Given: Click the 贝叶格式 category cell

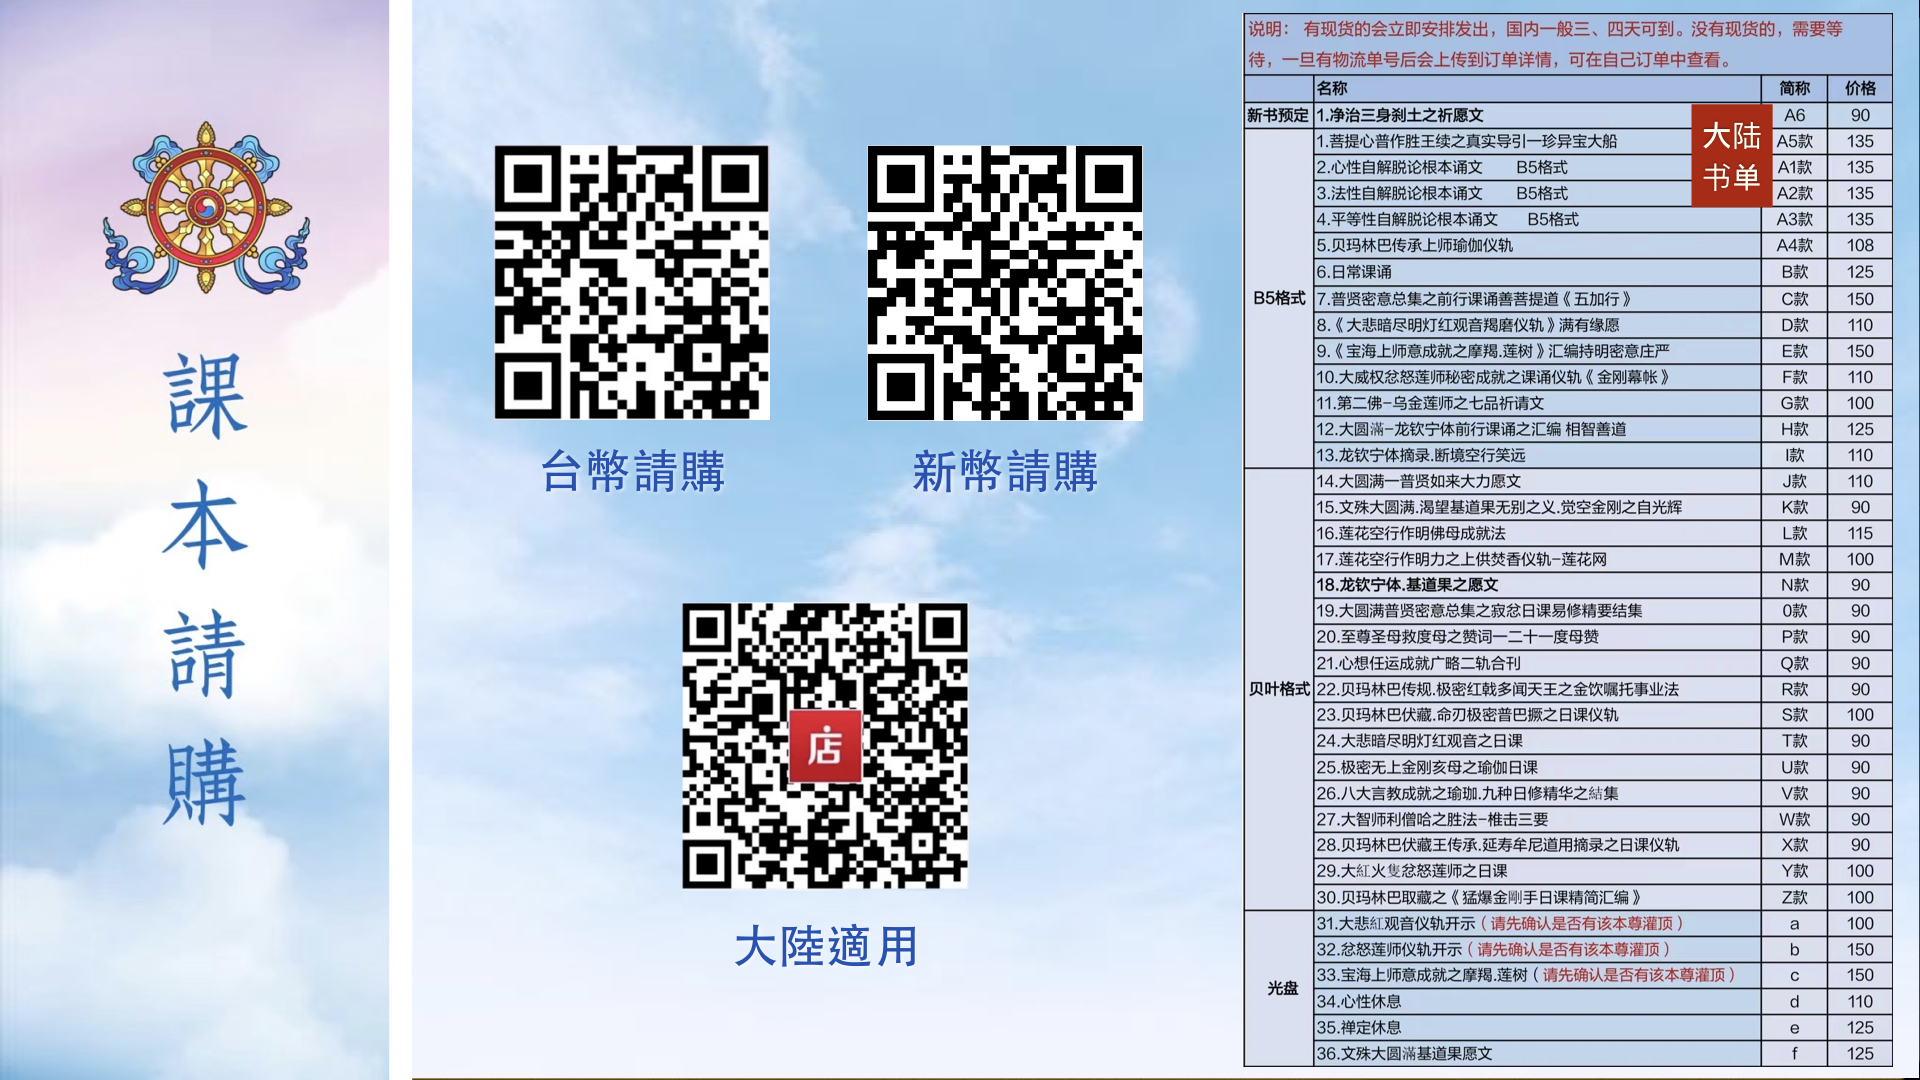Looking at the screenshot, I should coord(1279,689).
